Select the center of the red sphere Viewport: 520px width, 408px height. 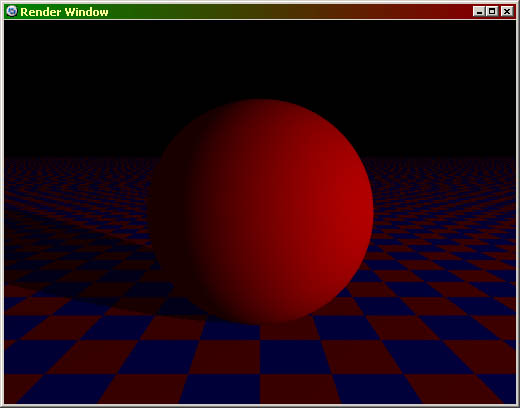(x=262, y=211)
